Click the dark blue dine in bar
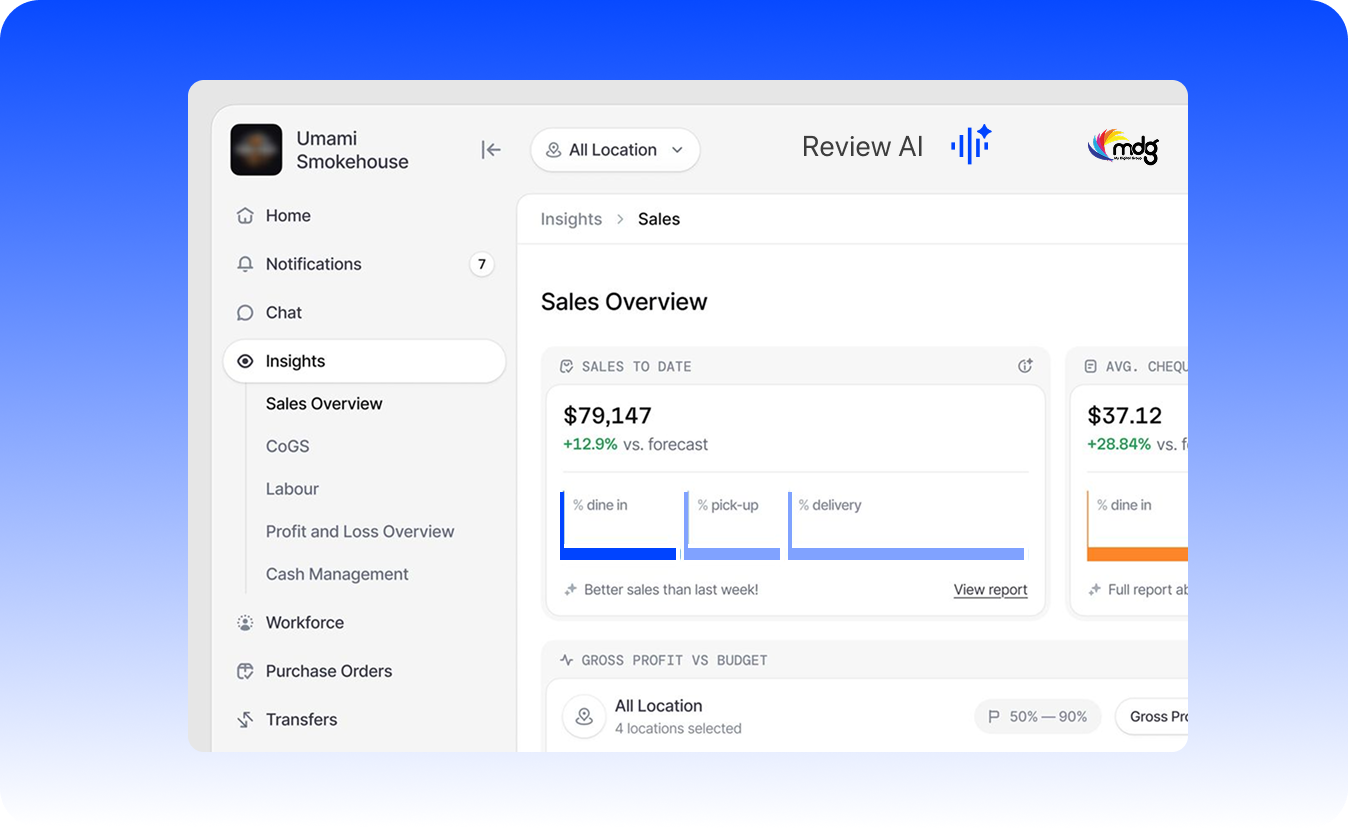Screen dimensions: 1348x828 (619, 553)
